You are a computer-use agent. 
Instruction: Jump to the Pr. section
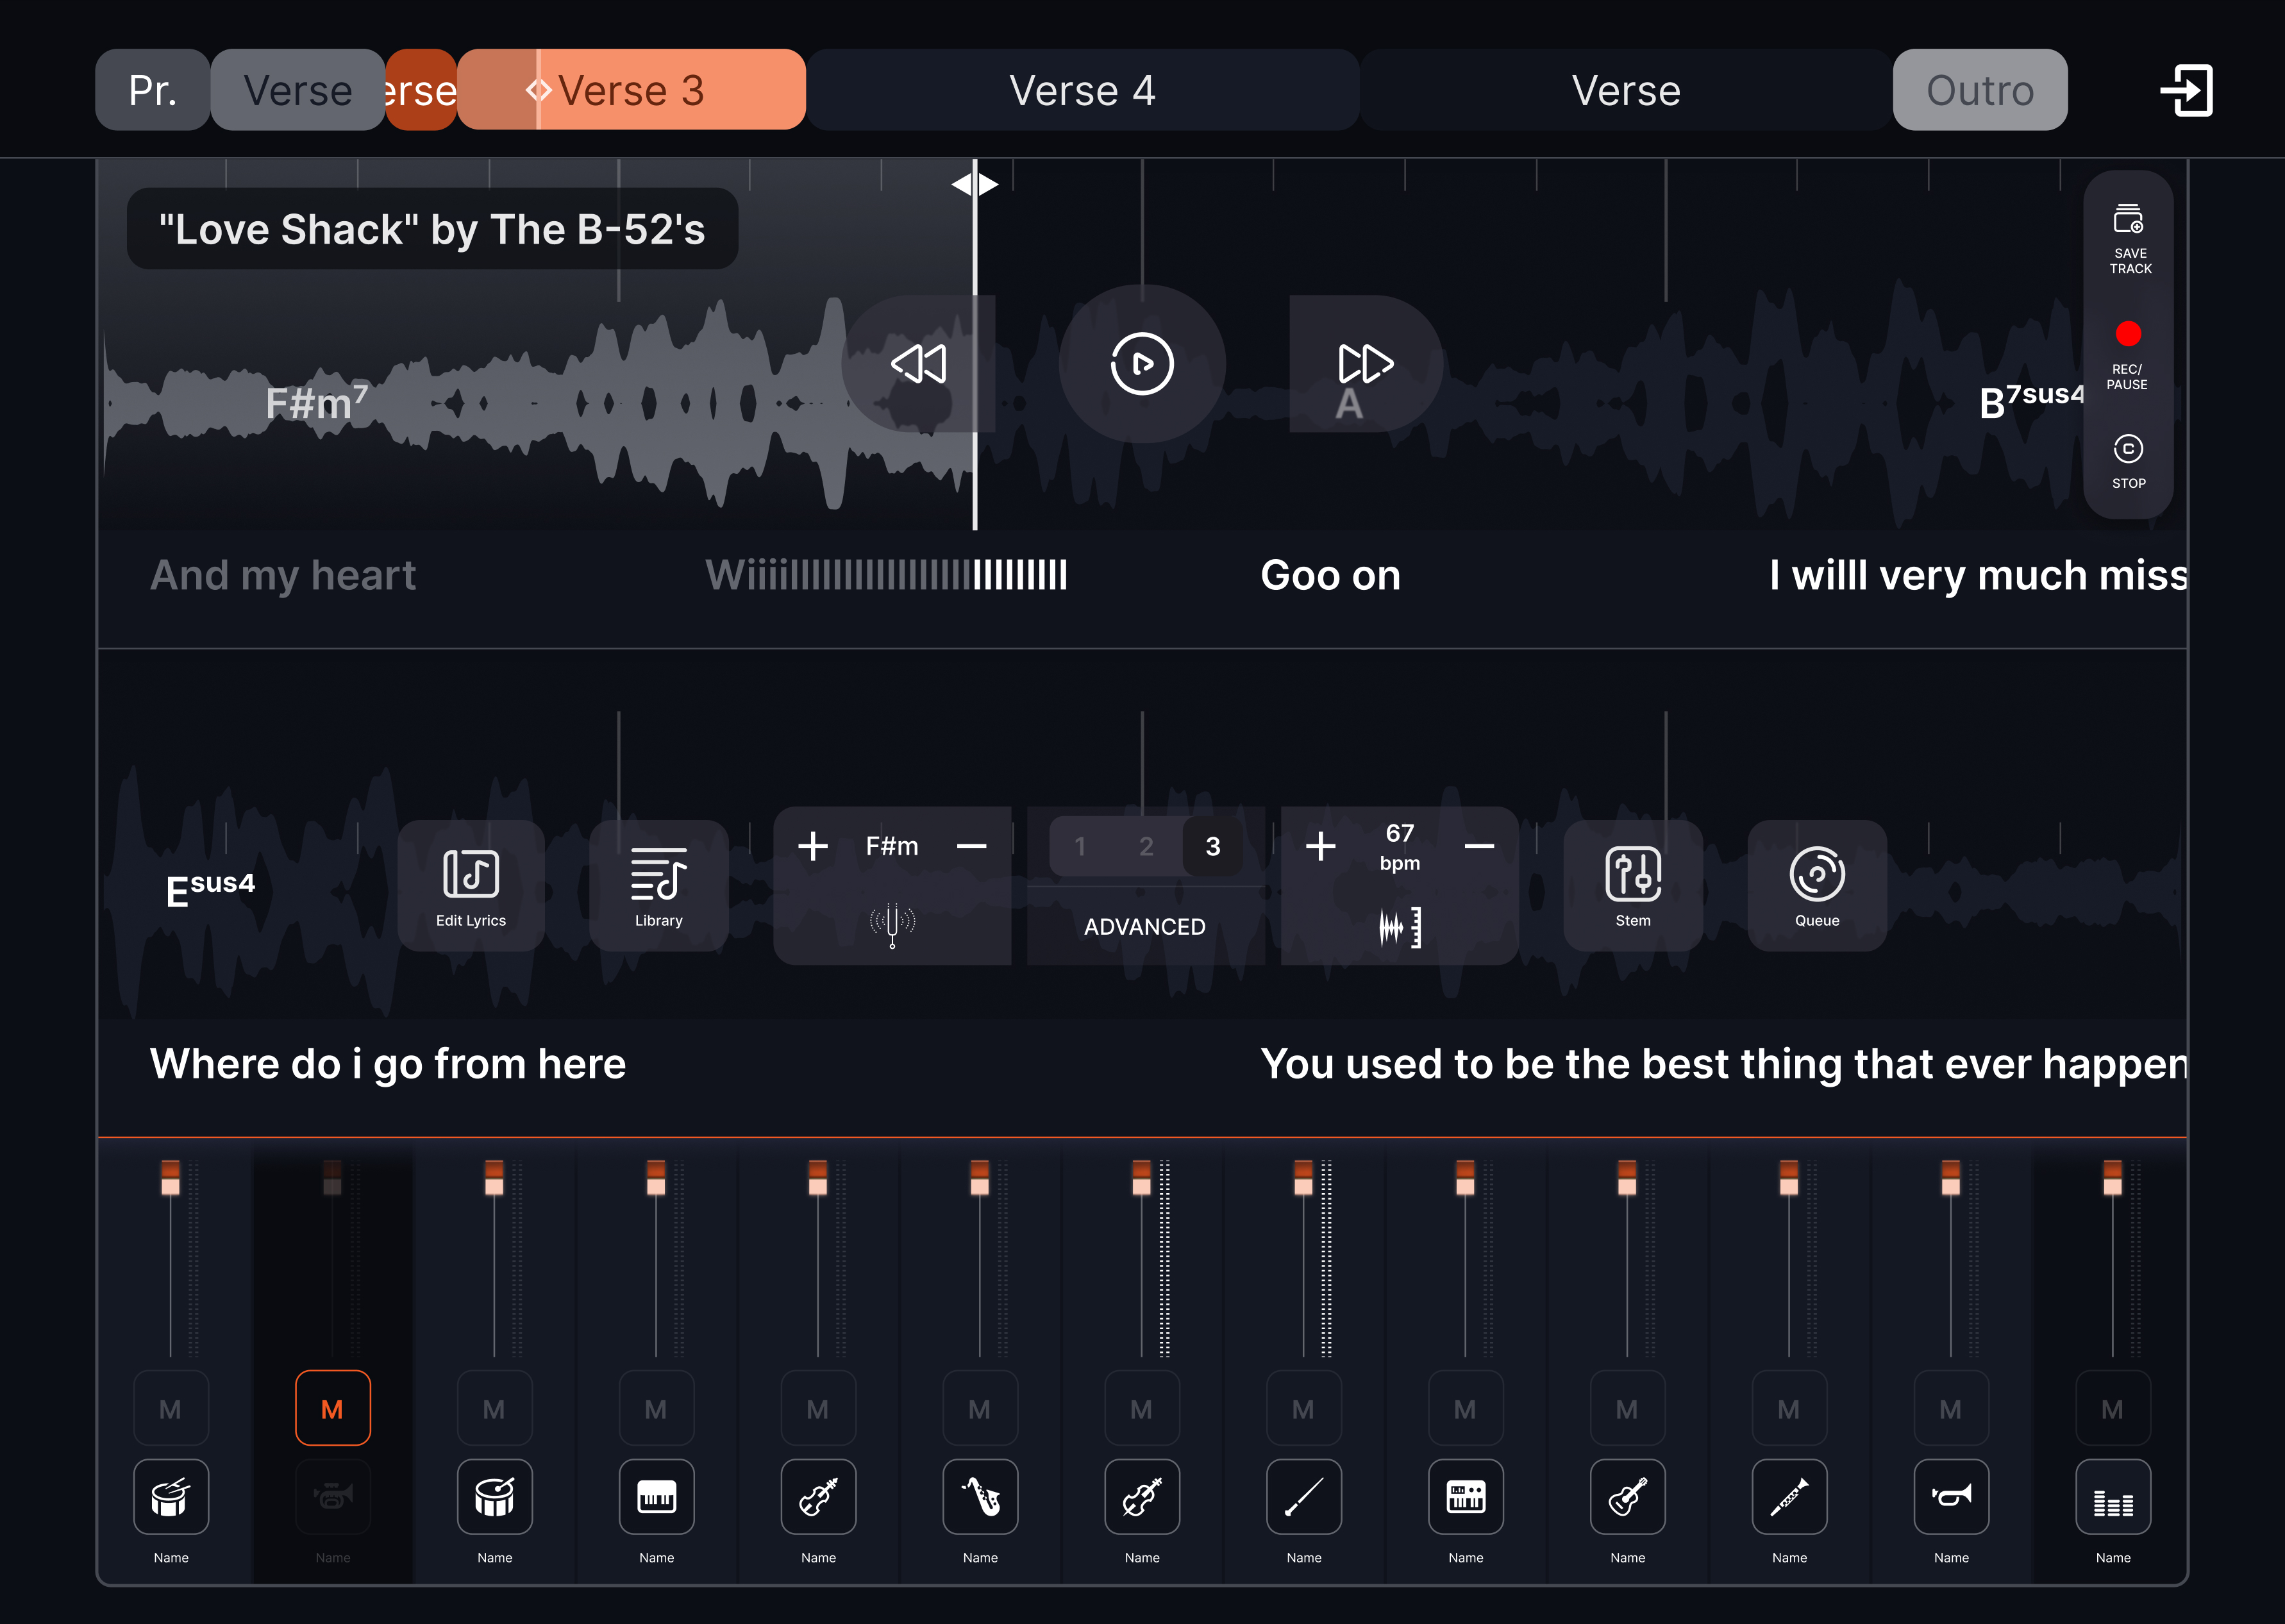coord(153,90)
